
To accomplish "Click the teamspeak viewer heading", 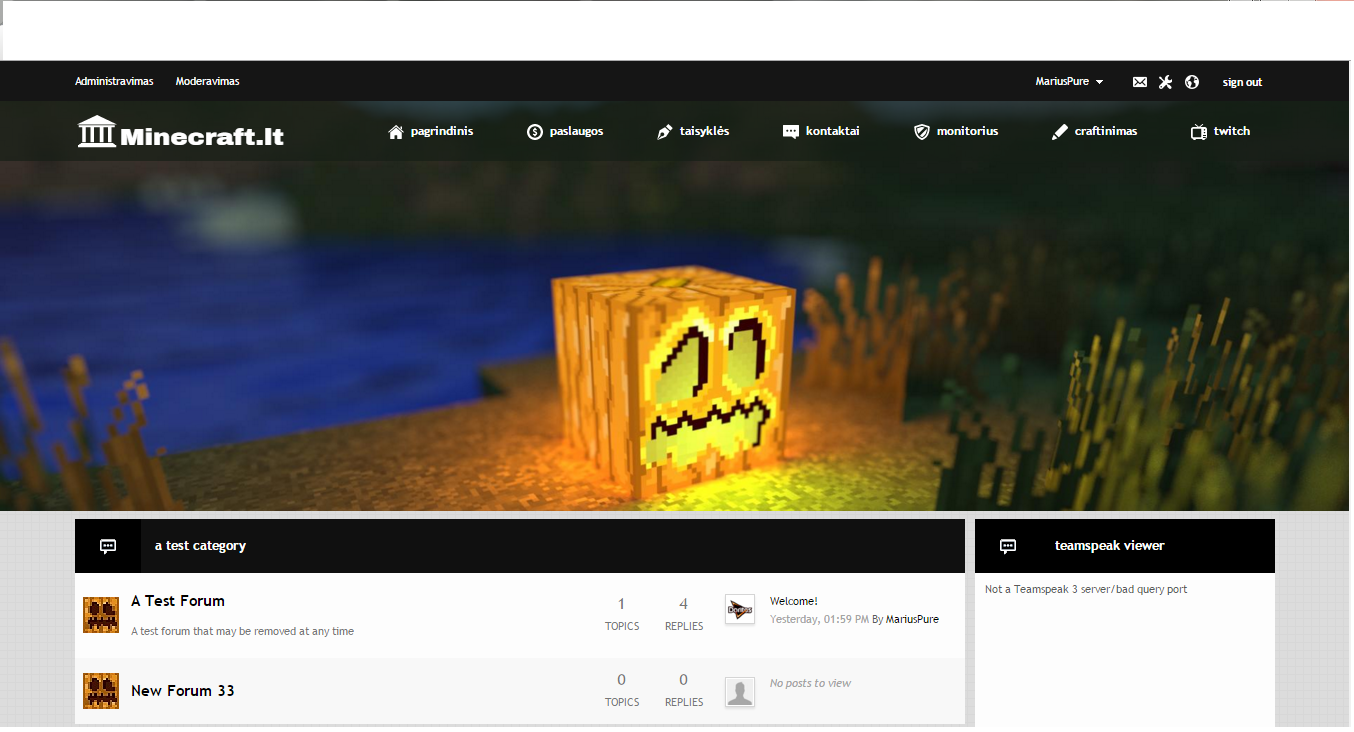I will (x=1110, y=546).
